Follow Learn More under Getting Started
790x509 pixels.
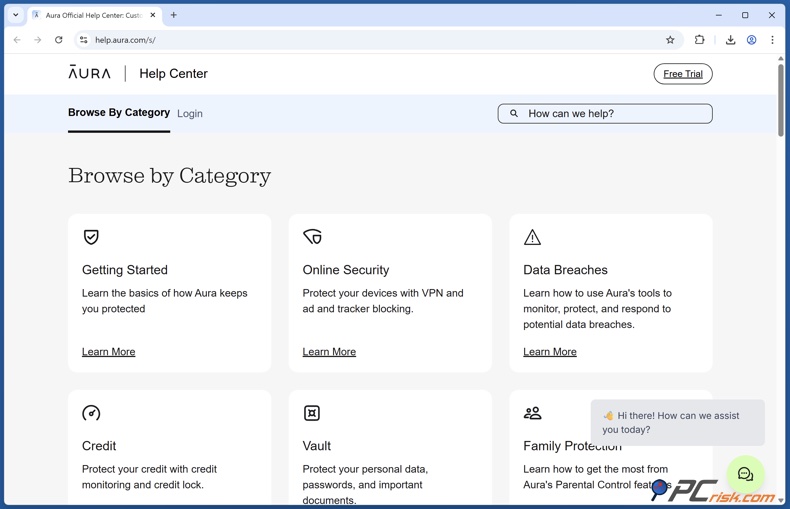pyautogui.click(x=108, y=352)
